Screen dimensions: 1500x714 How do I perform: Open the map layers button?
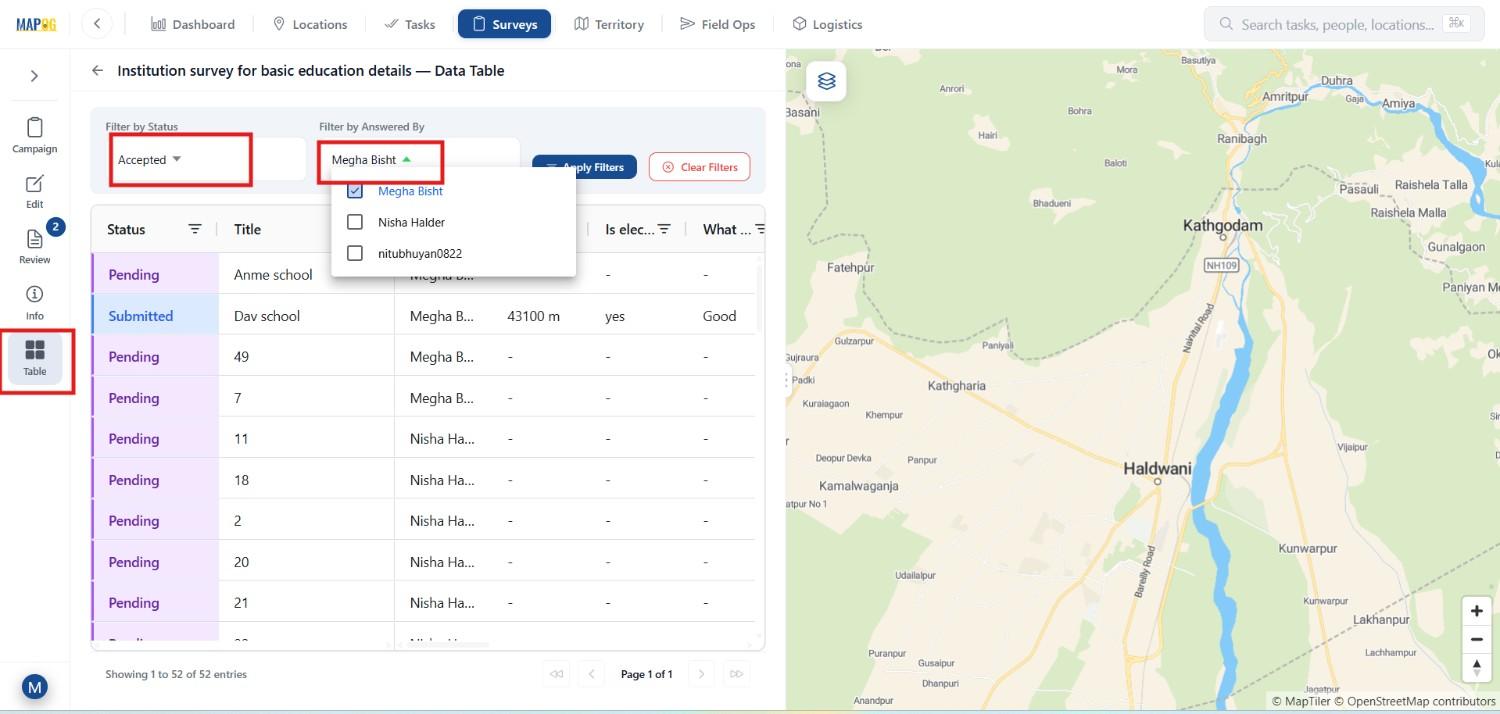pos(826,82)
